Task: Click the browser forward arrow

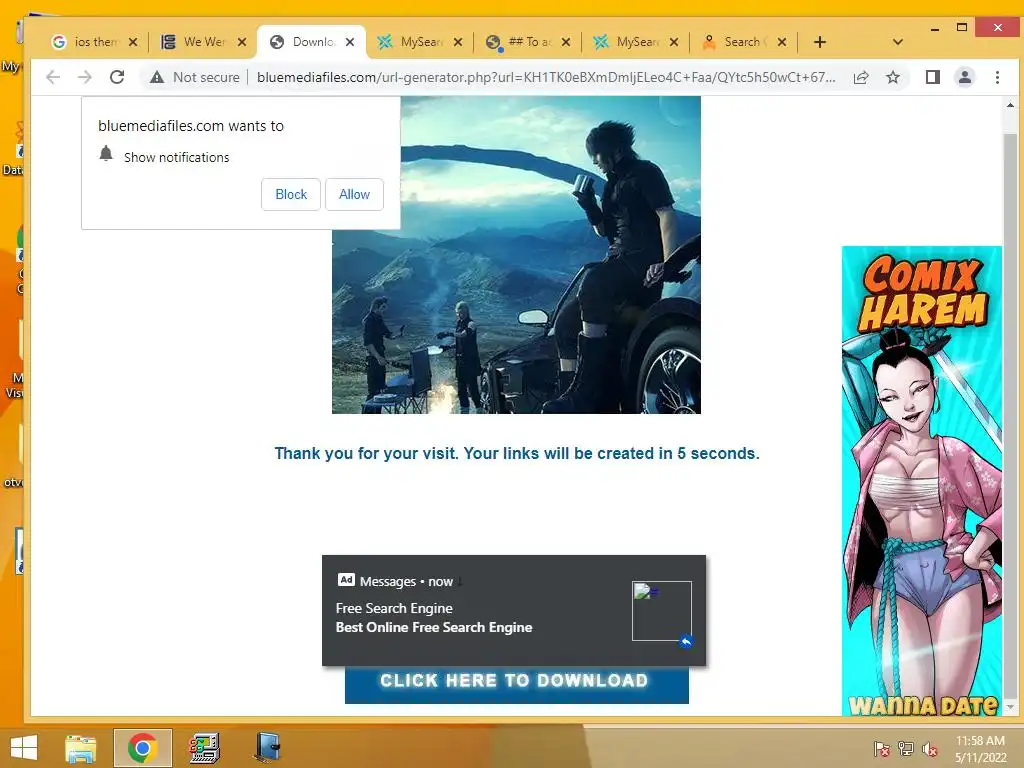Action: click(85, 77)
